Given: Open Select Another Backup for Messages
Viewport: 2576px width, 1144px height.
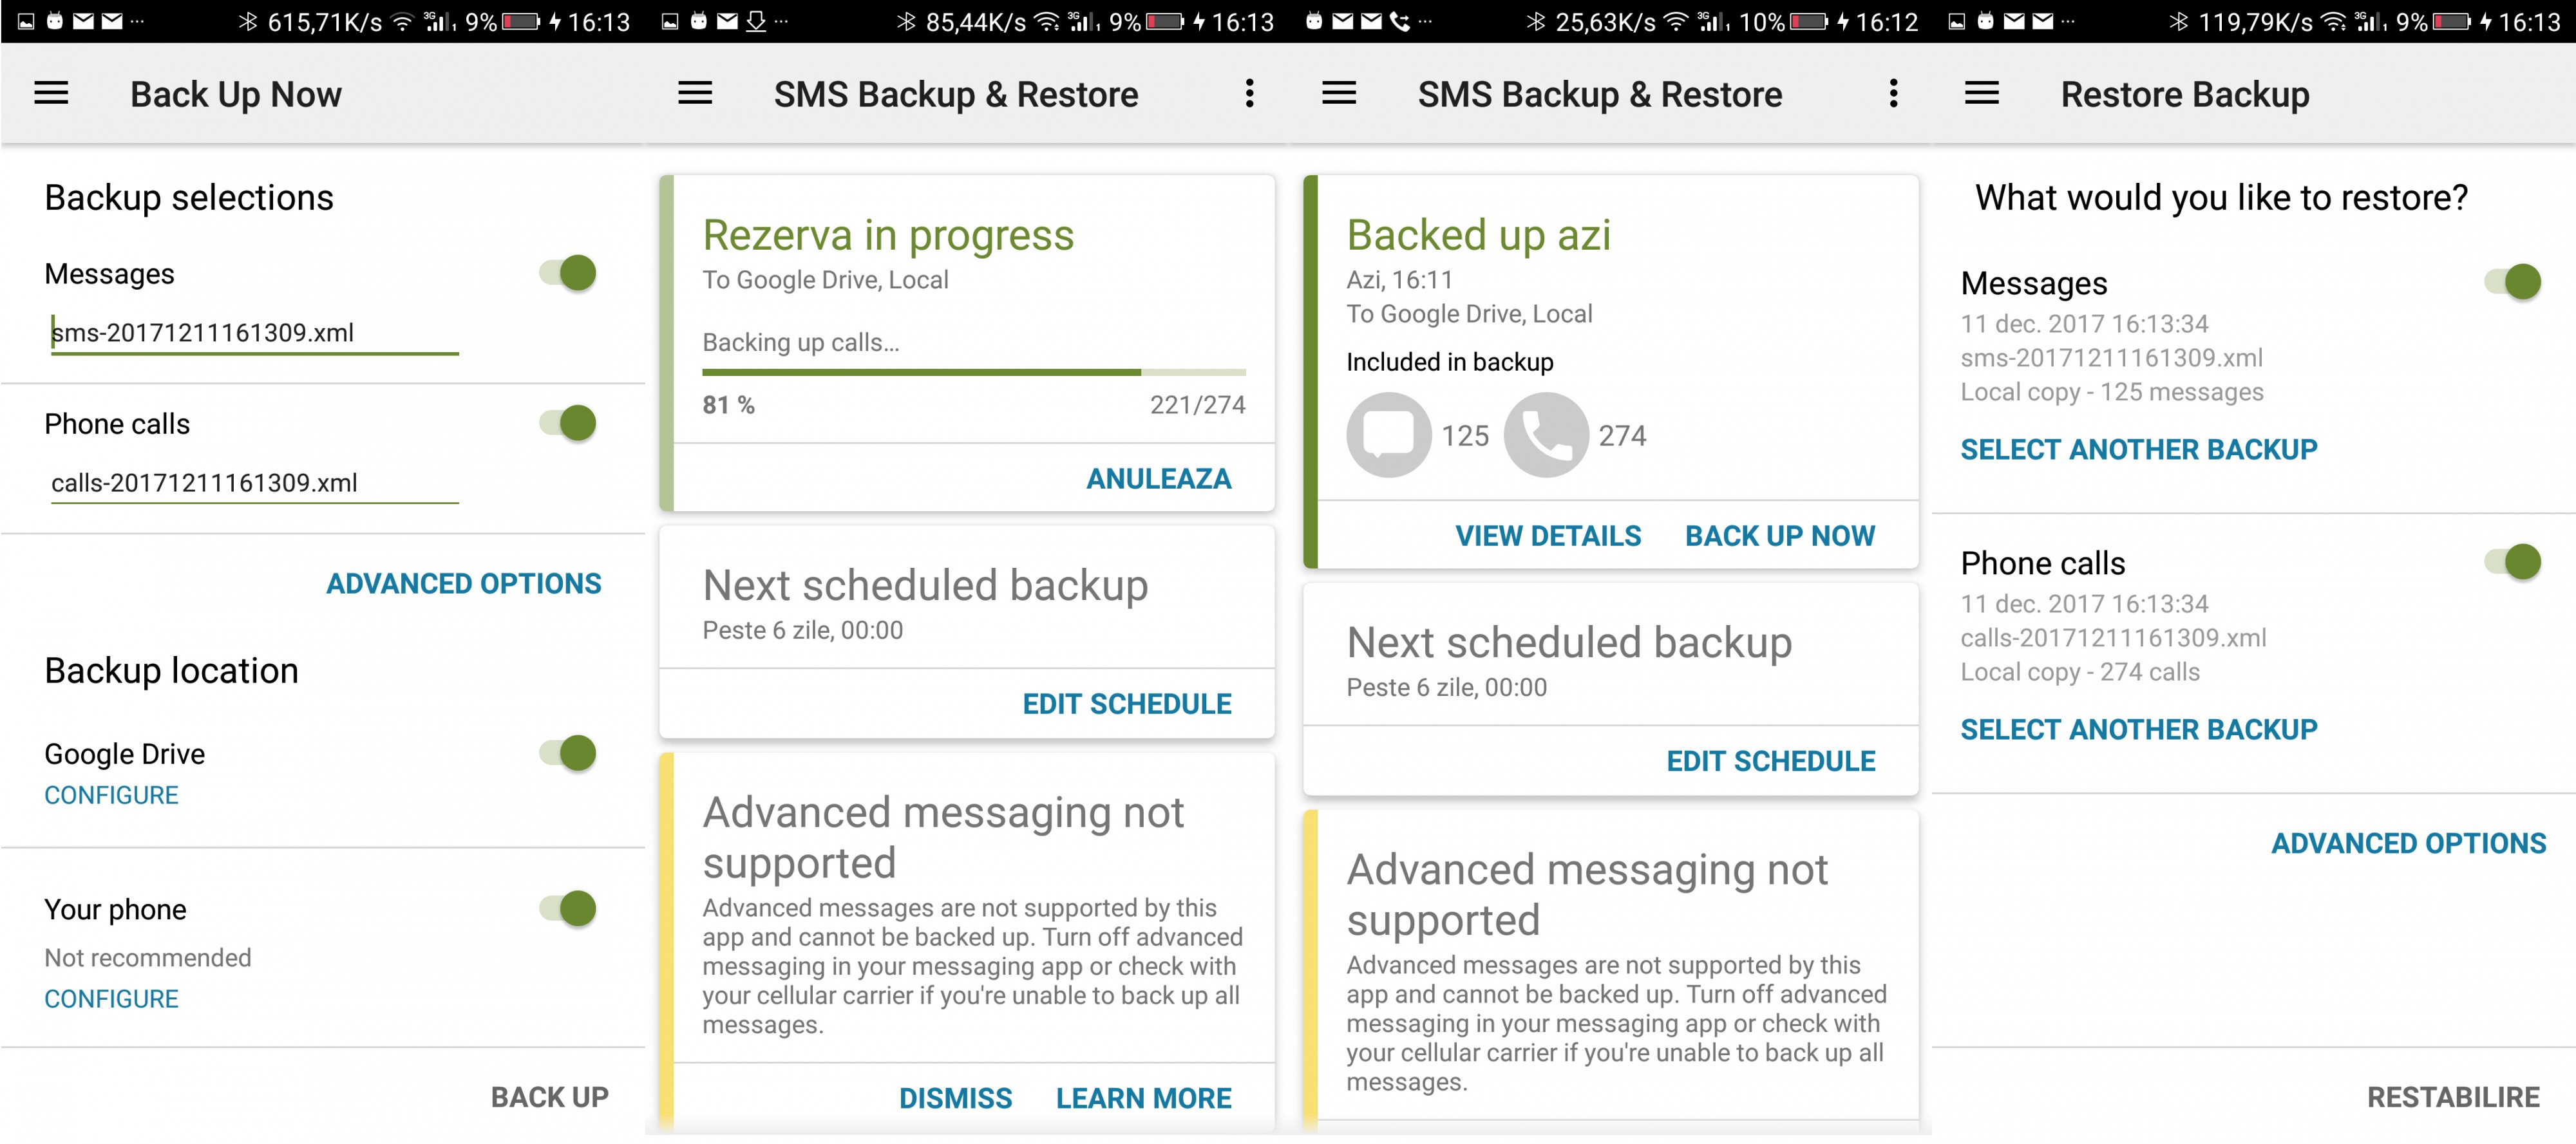Looking at the screenshot, I should coord(2138,450).
